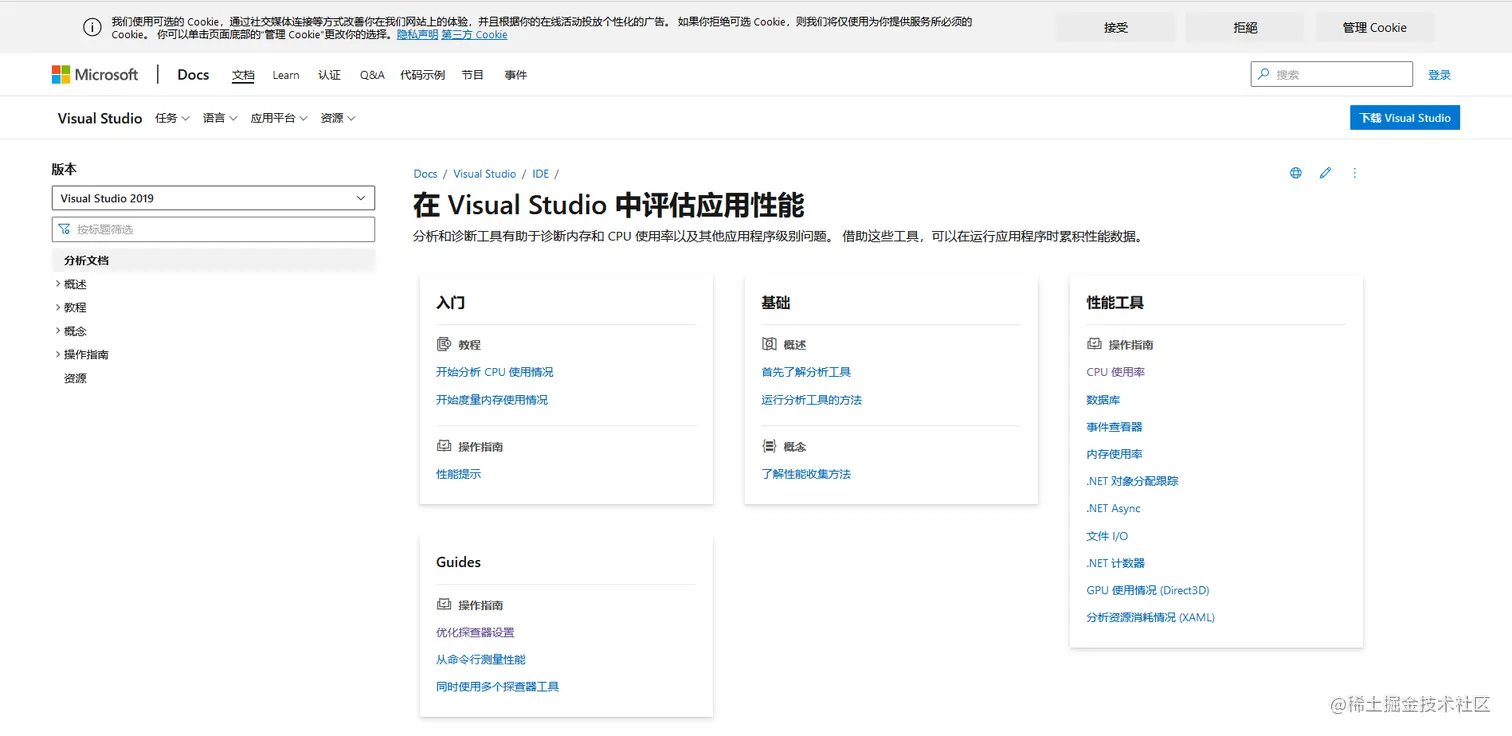Screen dimensions: 1512x736
Task: Click the 下载 Visual Studio button
Action: (1404, 117)
